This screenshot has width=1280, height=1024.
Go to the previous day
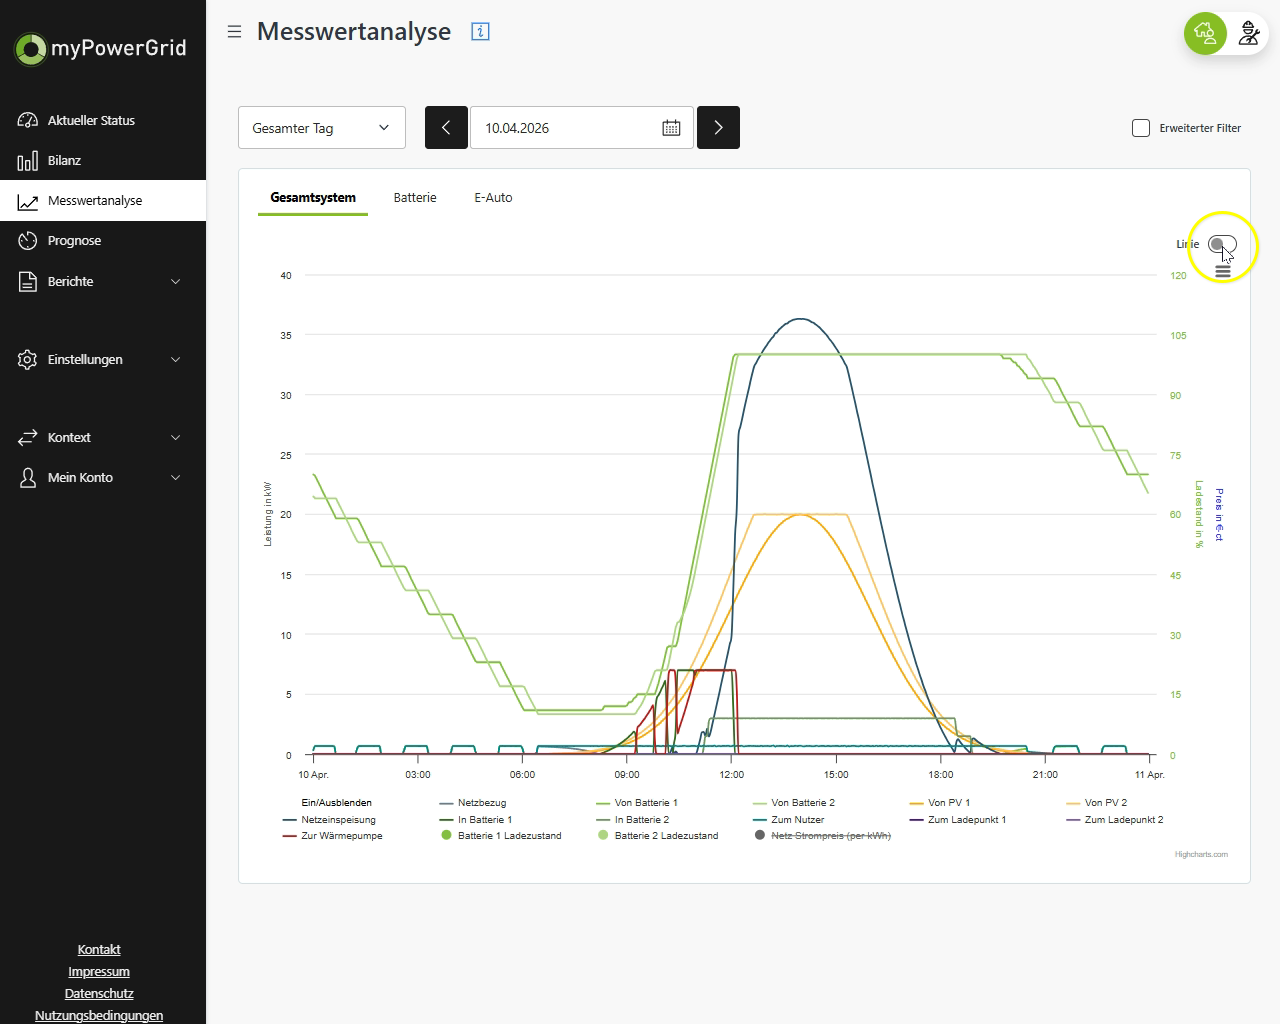point(446,128)
